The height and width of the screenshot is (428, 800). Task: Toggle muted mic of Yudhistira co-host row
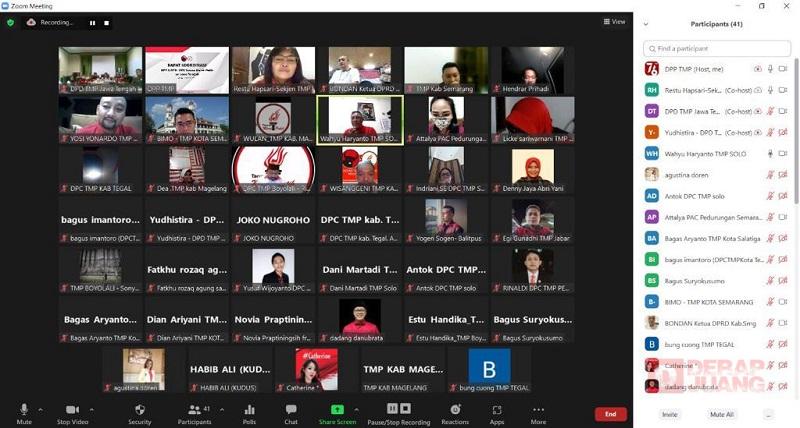tap(770, 132)
